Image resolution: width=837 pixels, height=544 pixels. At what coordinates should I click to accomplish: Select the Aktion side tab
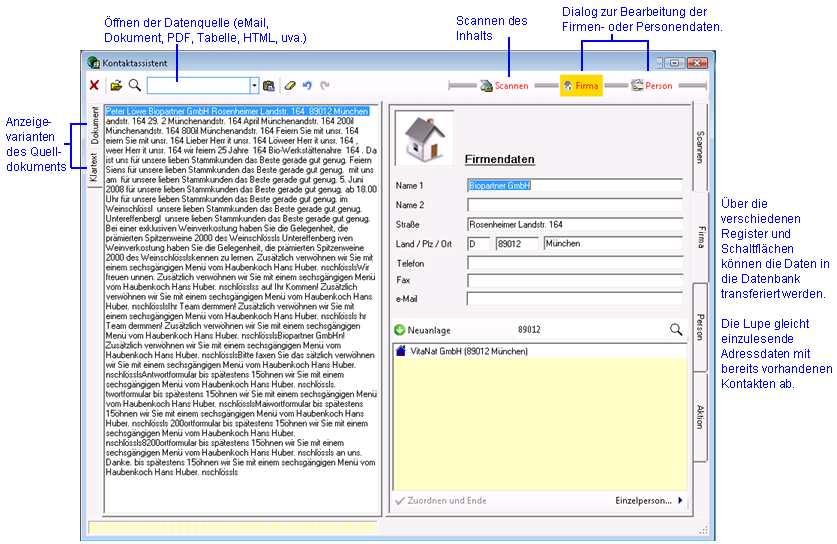coord(700,417)
